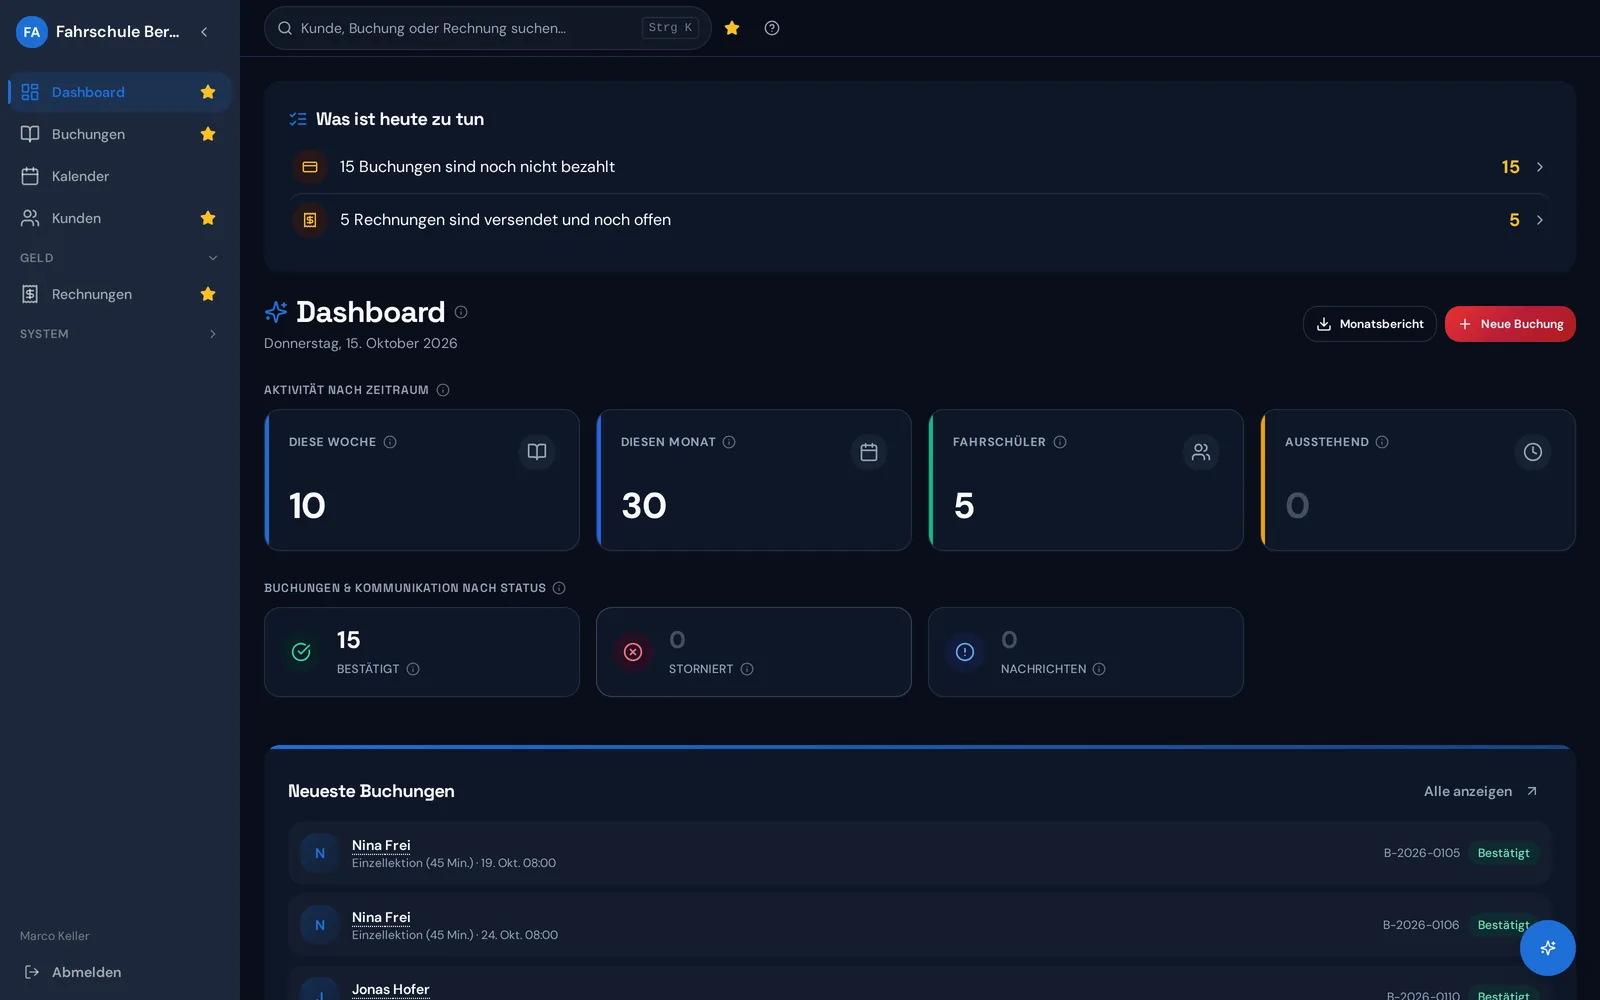
Task: Open the Bestätigt status card
Action: 422,652
